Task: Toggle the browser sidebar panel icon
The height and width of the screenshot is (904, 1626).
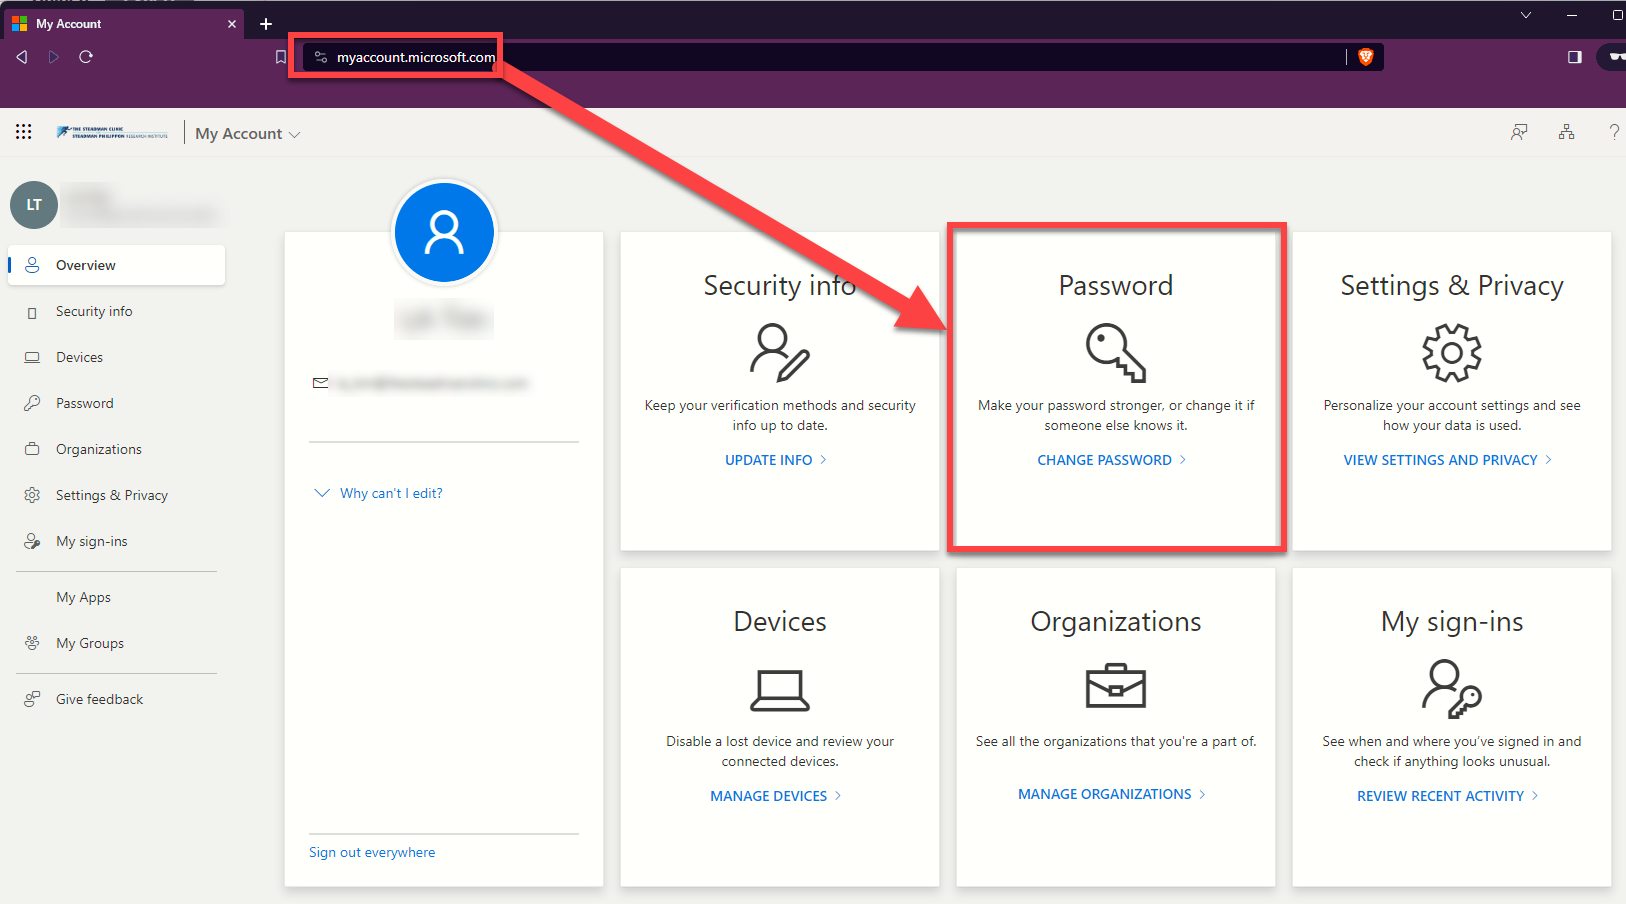Action: click(1575, 57)
